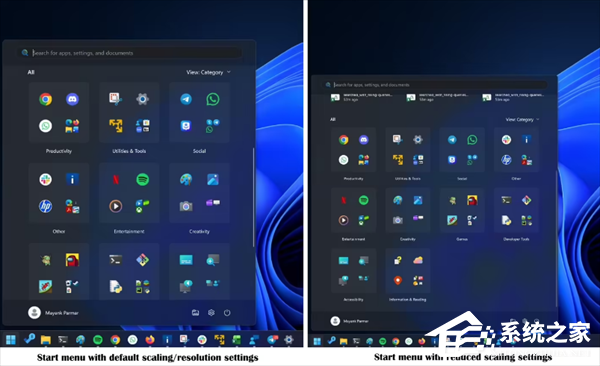
Task: Open Discord in right menu's Productivity folder
Action: click(364, 140)
